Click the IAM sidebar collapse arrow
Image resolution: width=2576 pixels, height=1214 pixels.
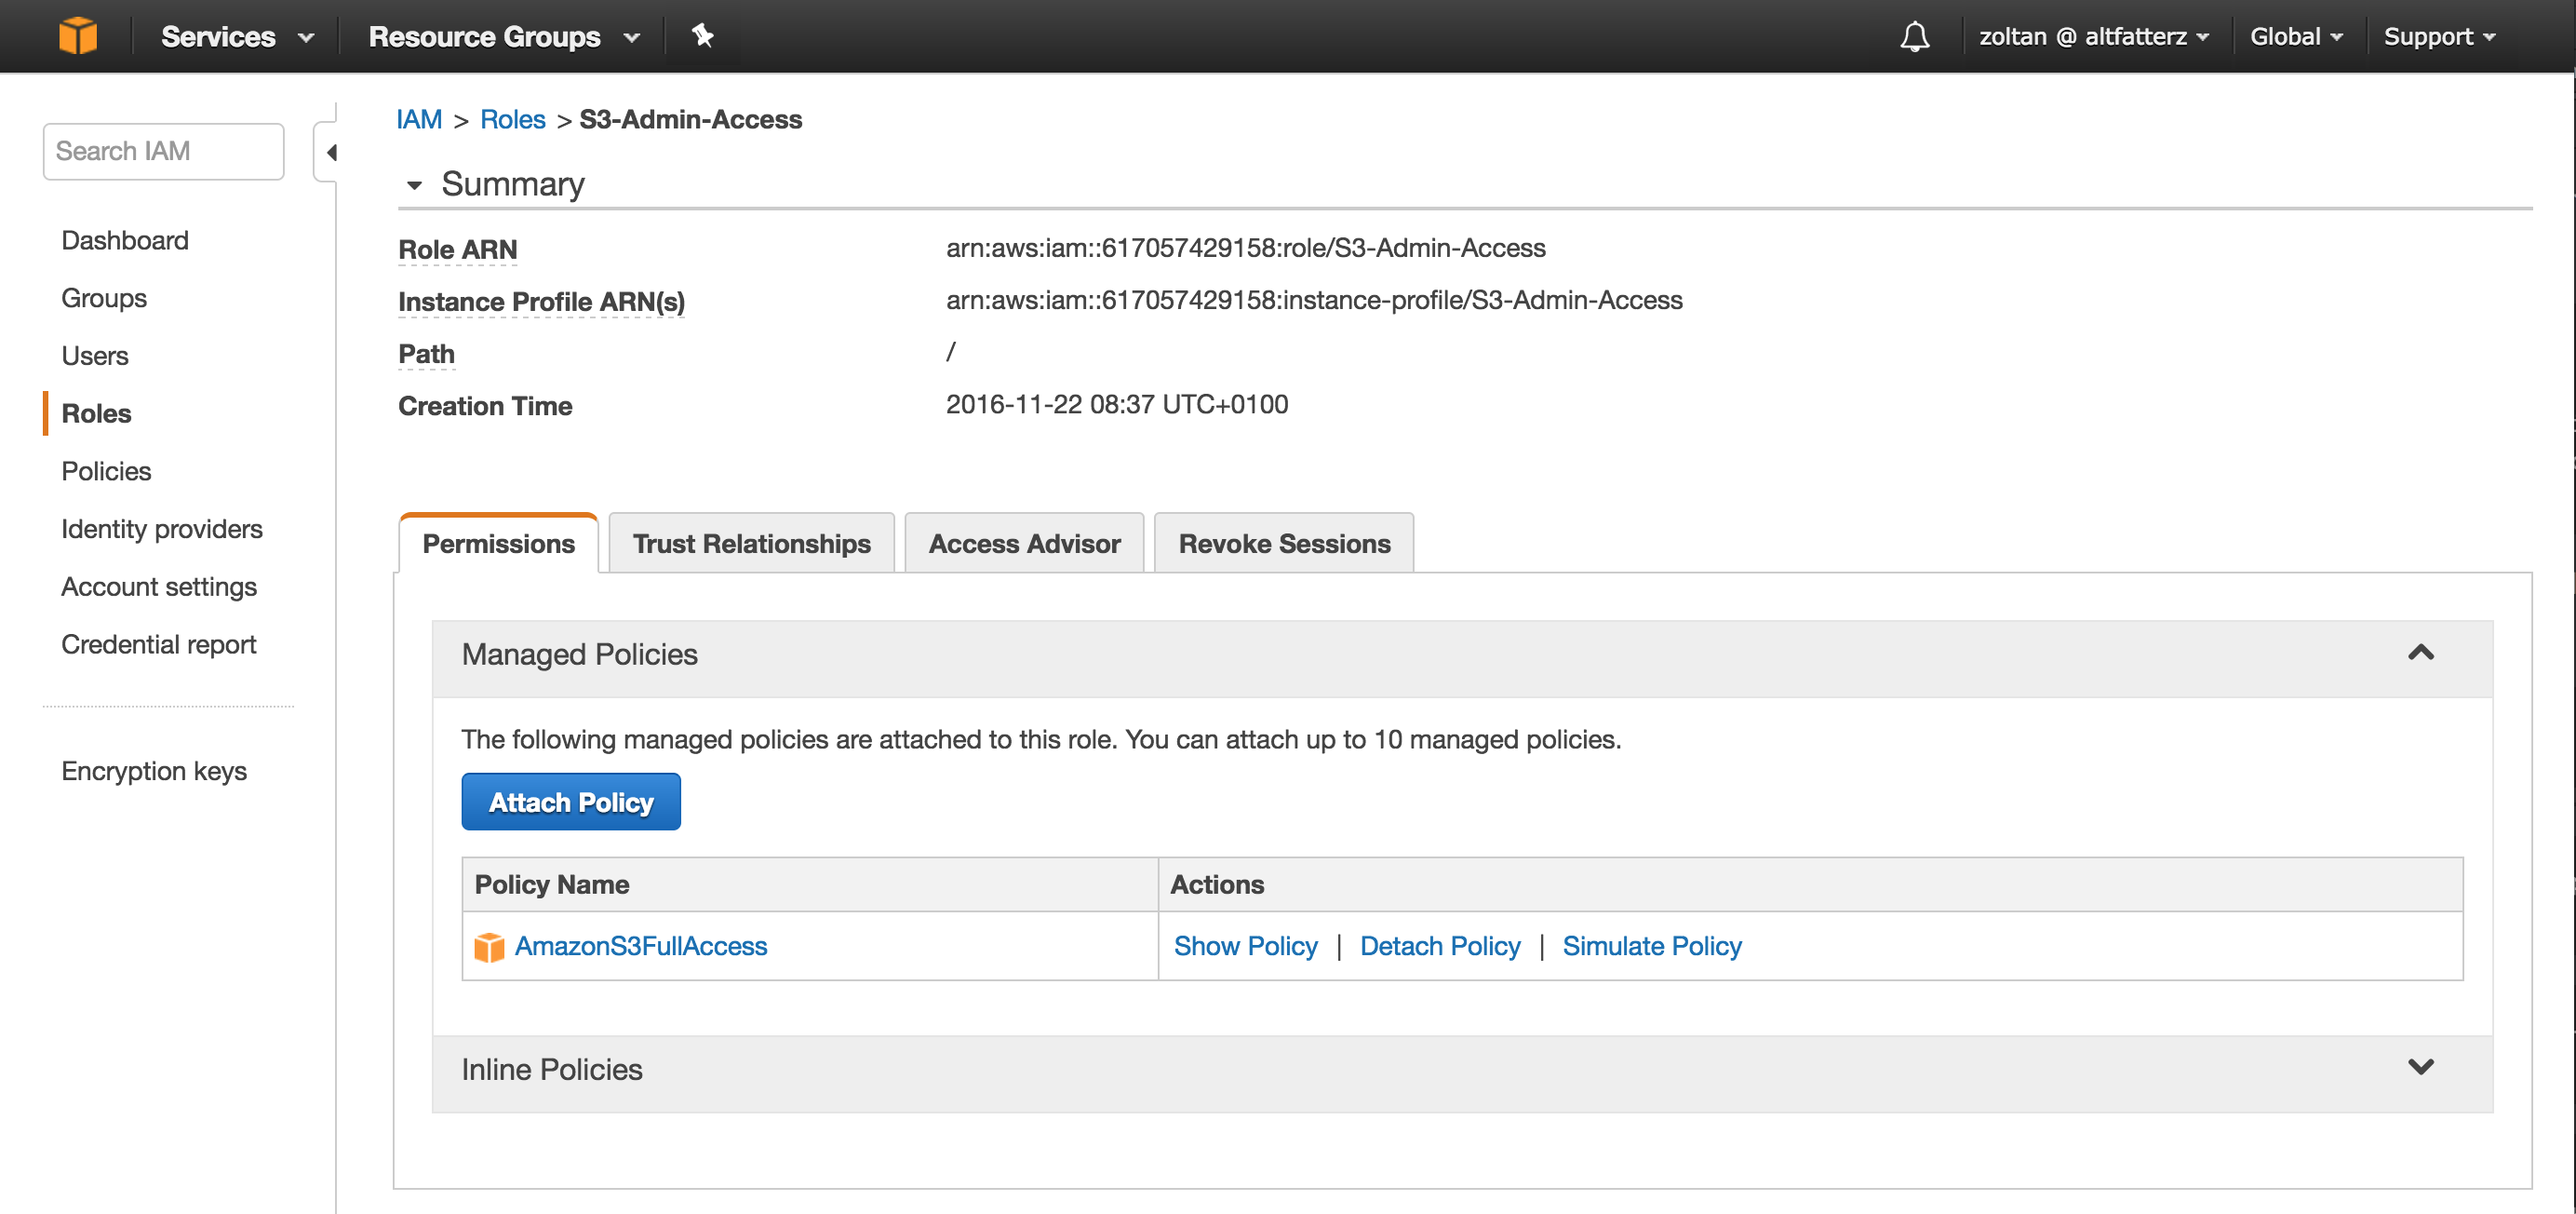(x=335, y=150)
